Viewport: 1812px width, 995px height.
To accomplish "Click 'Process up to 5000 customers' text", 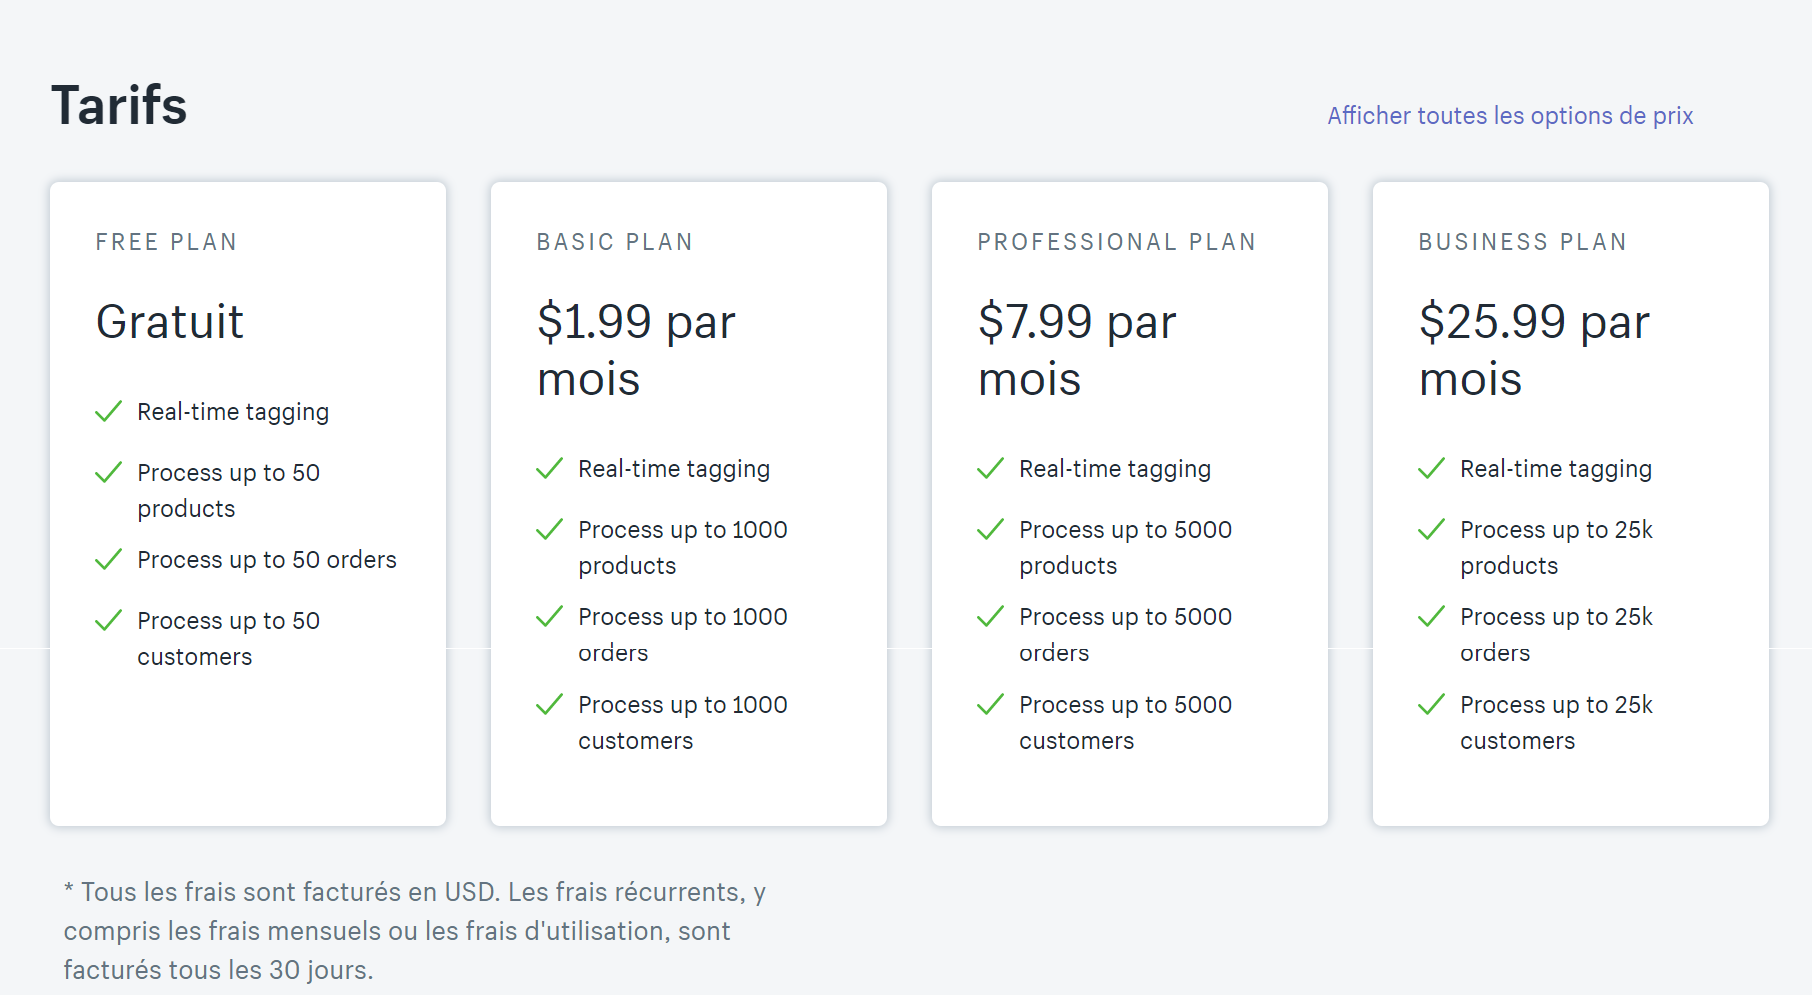I will 1126,723.
